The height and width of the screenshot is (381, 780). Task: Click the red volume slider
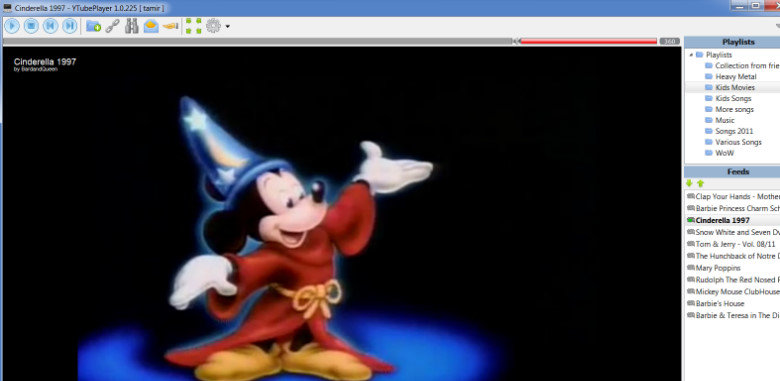click(x=587, y=41)
